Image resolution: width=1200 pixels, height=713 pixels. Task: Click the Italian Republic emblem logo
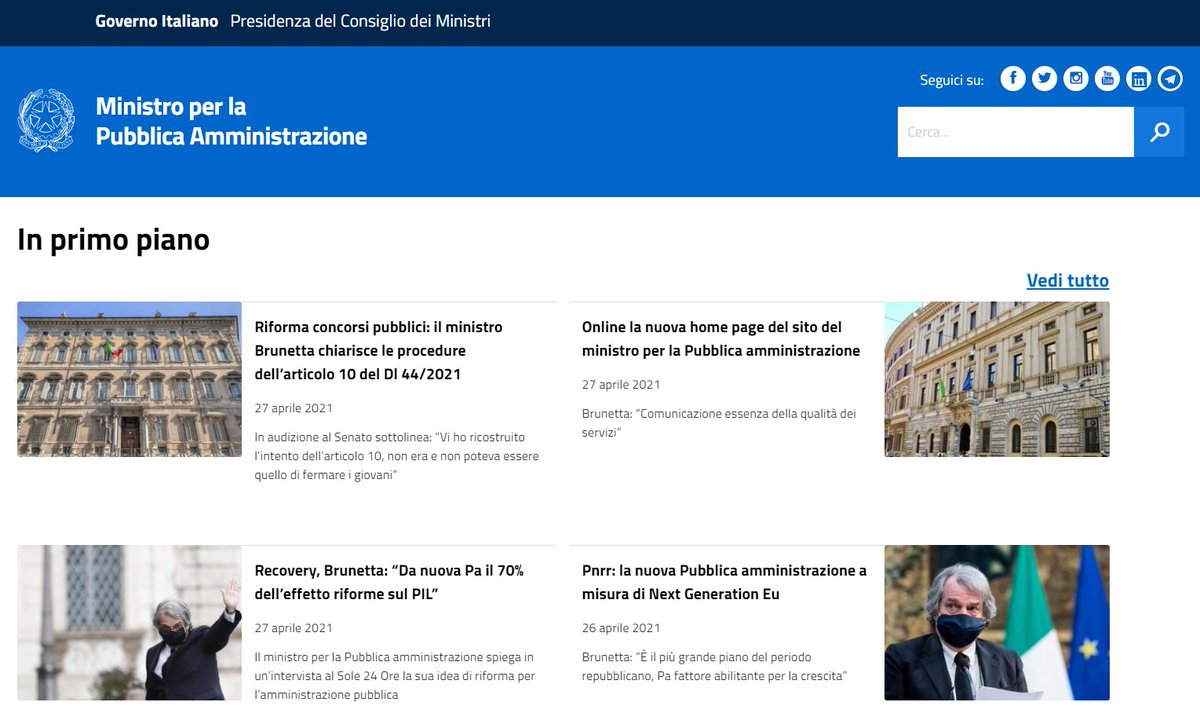[x=46, y=120]
